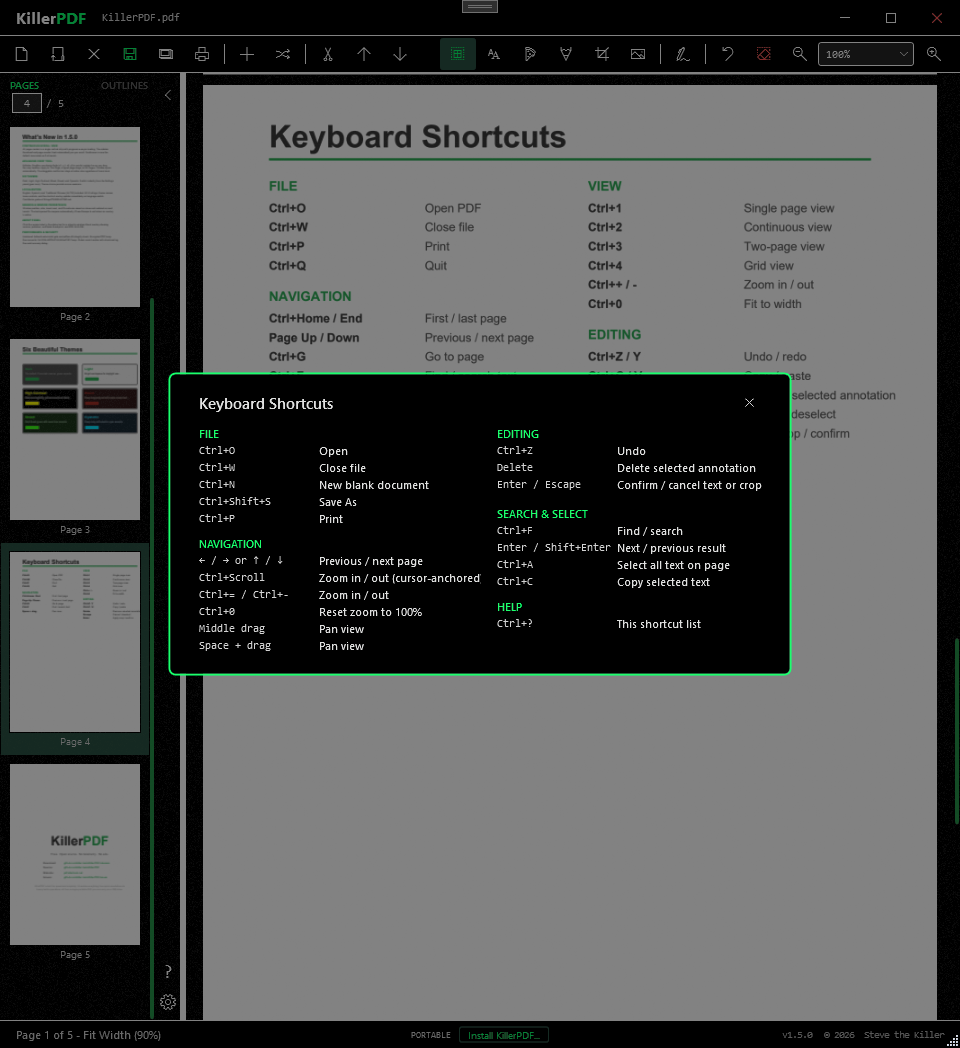The width and height of the screenshot is (960, 1048).
Task: Click 'Continuous view' in PDF page
Action: click(x=788, y=227)
